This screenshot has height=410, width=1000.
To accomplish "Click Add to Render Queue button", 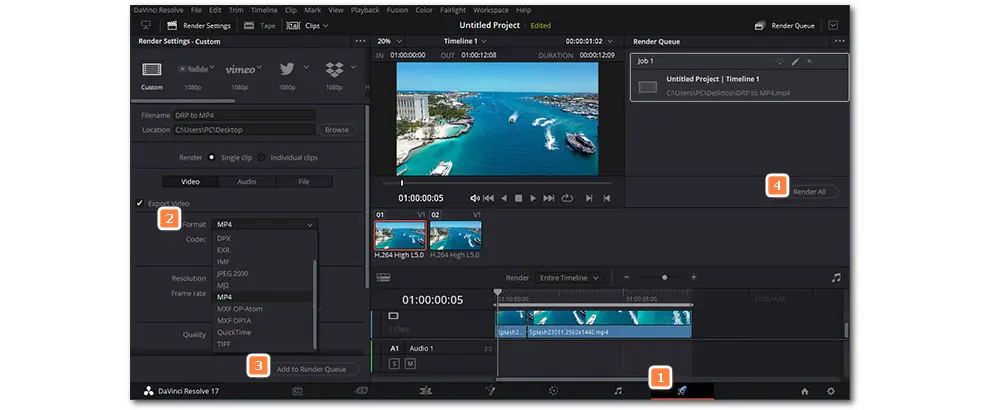I will [x=311, y=369].
